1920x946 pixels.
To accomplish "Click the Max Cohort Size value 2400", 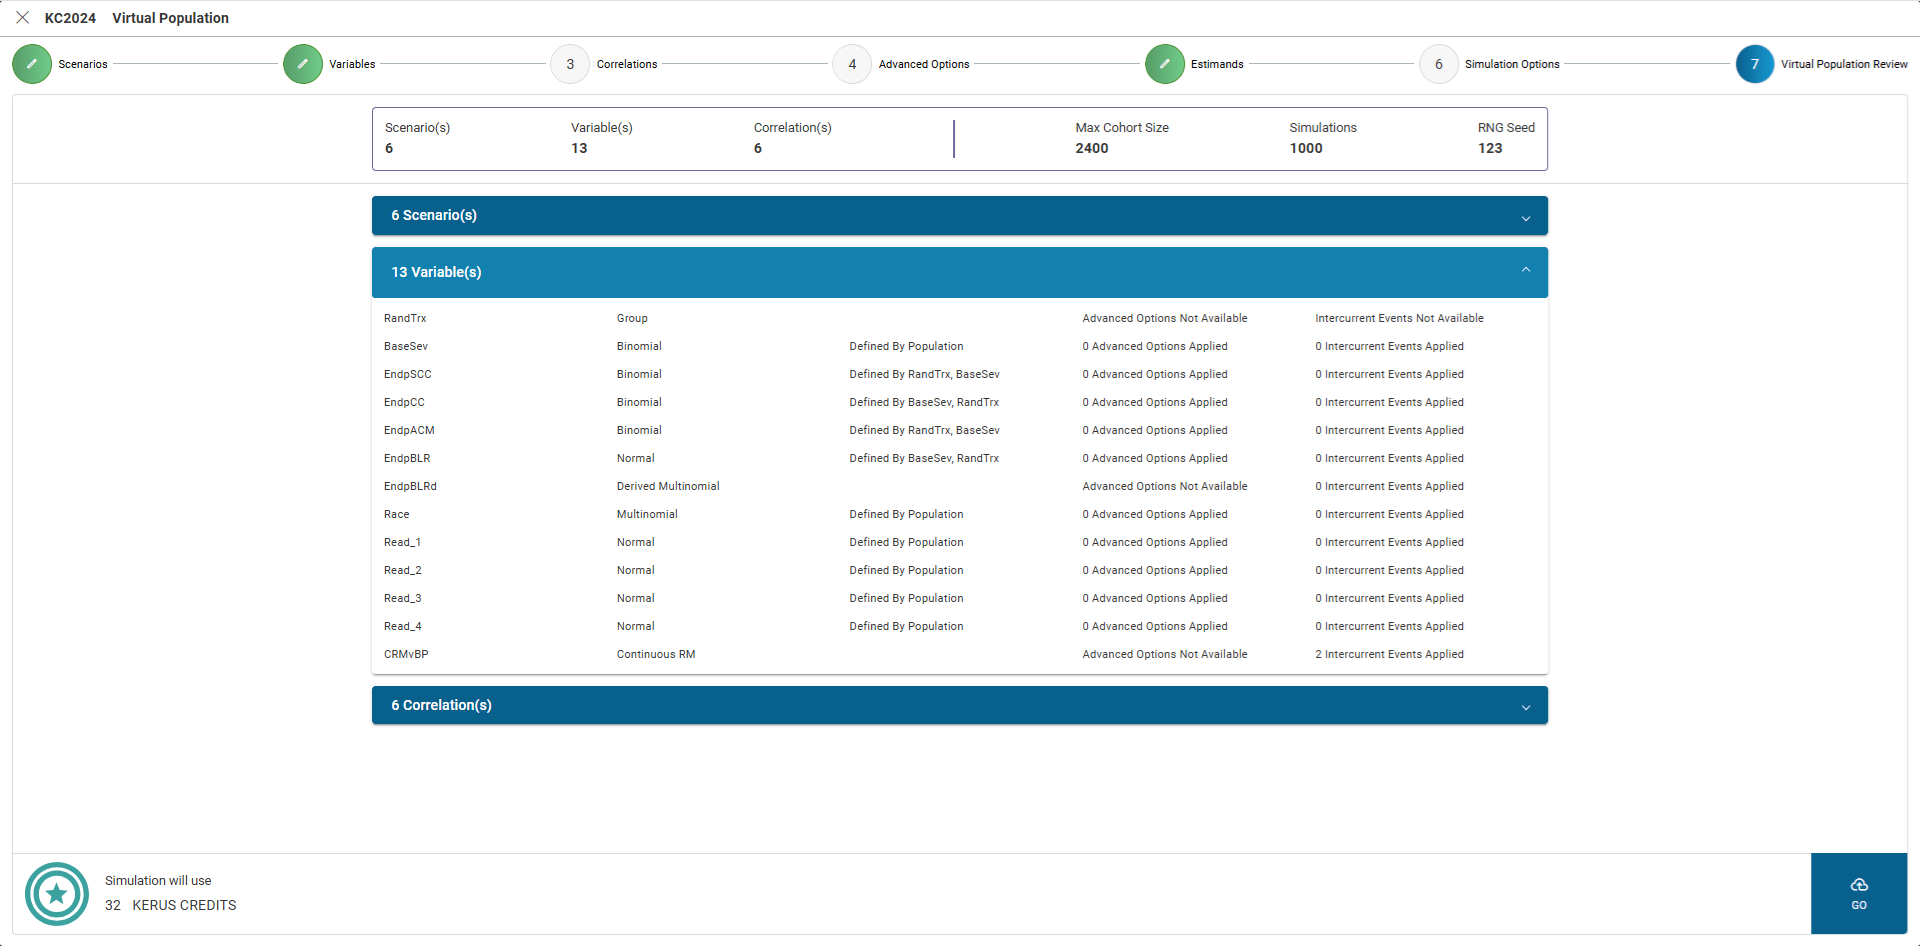I will [x=1092, y=148].
